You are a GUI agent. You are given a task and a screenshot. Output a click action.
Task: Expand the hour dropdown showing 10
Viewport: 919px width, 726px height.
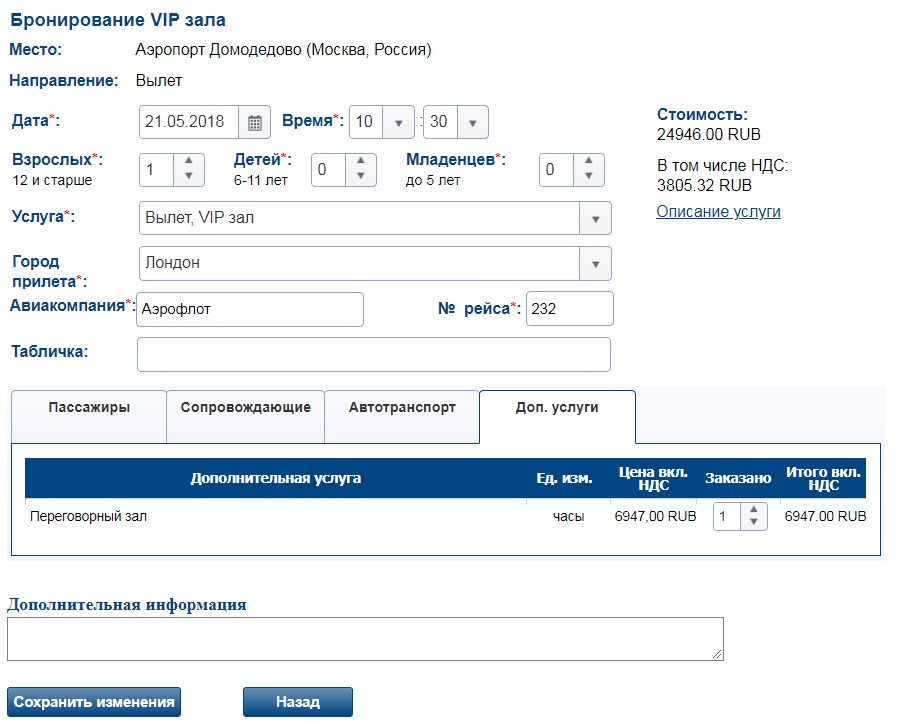click(398, 123)
